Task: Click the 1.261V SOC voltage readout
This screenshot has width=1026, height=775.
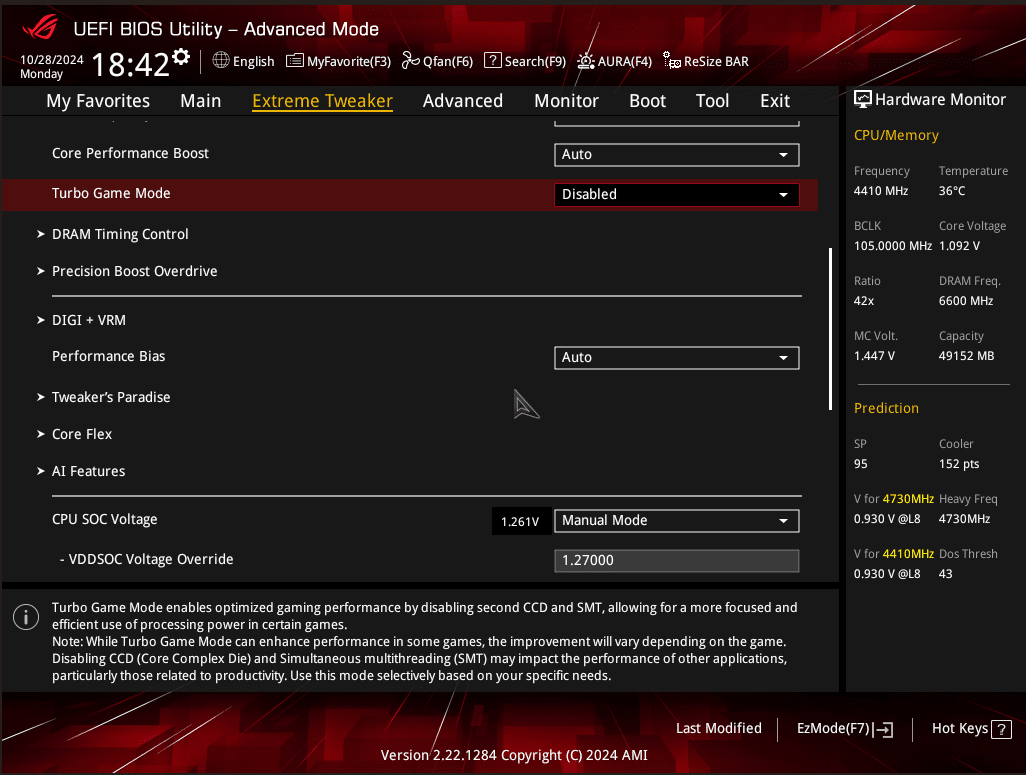Action: [520, 522]
